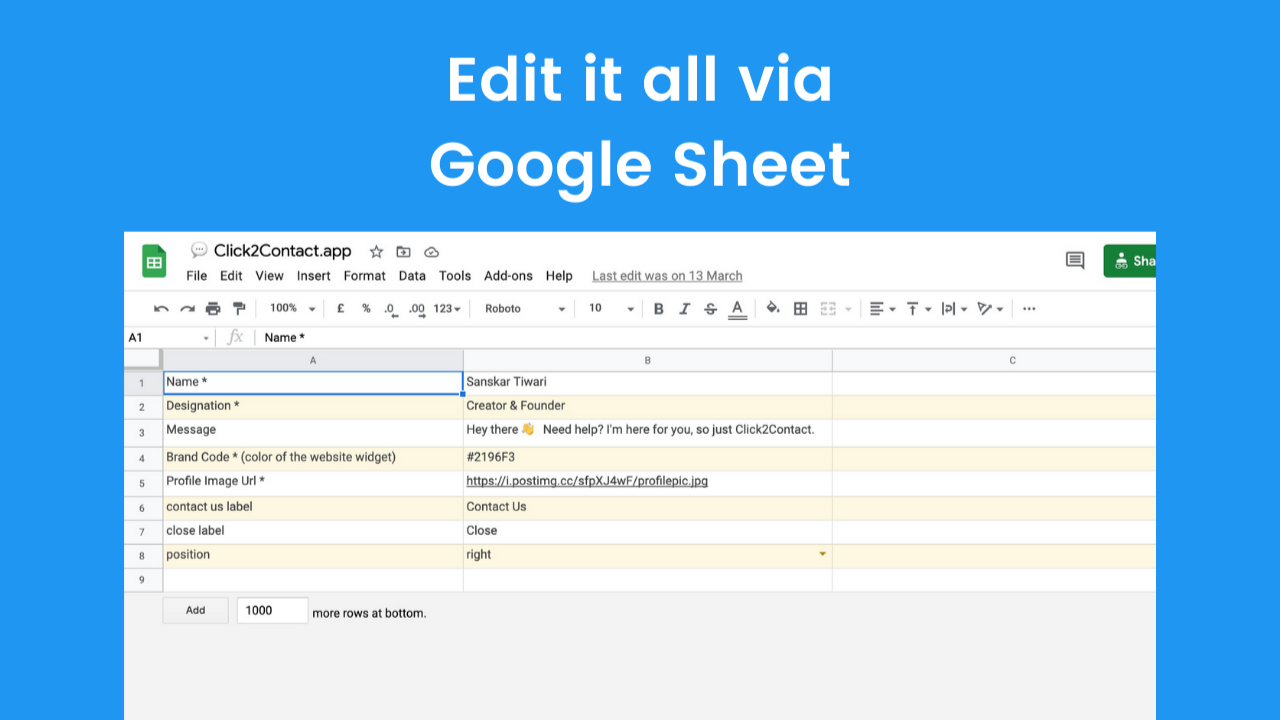
Task: Print the spreadsheet
Action: 213,309
